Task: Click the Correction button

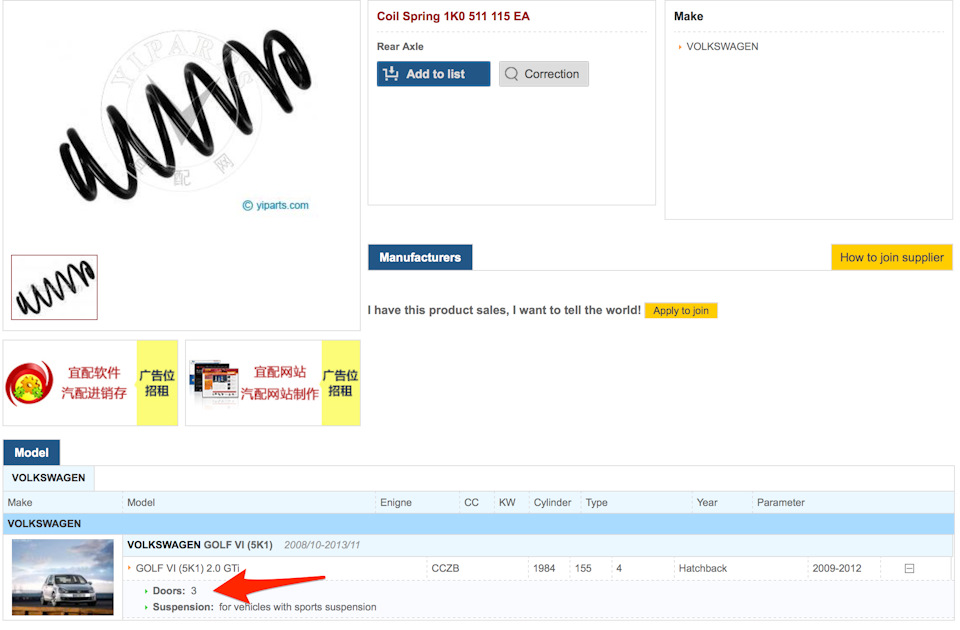Action: pos(543,74)
